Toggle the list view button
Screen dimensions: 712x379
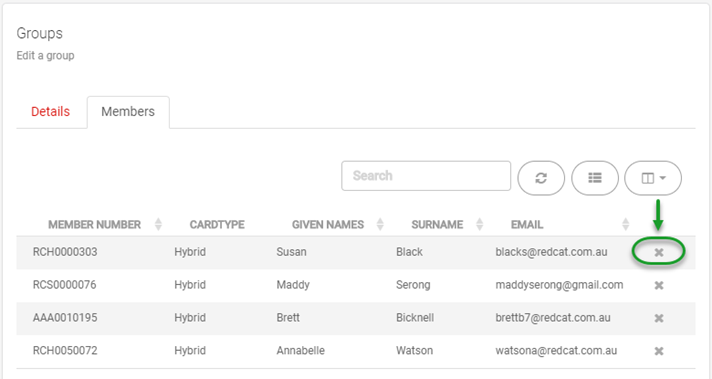tap(595, 178)
